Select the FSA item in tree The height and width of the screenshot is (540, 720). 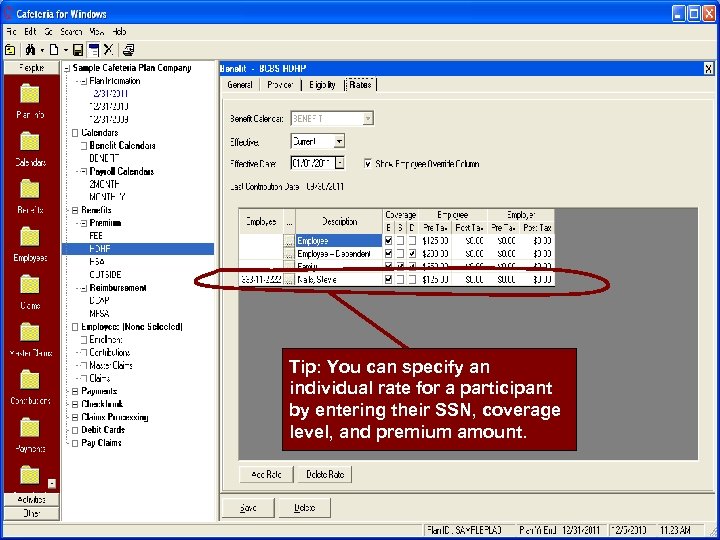(x=97, y=262)
